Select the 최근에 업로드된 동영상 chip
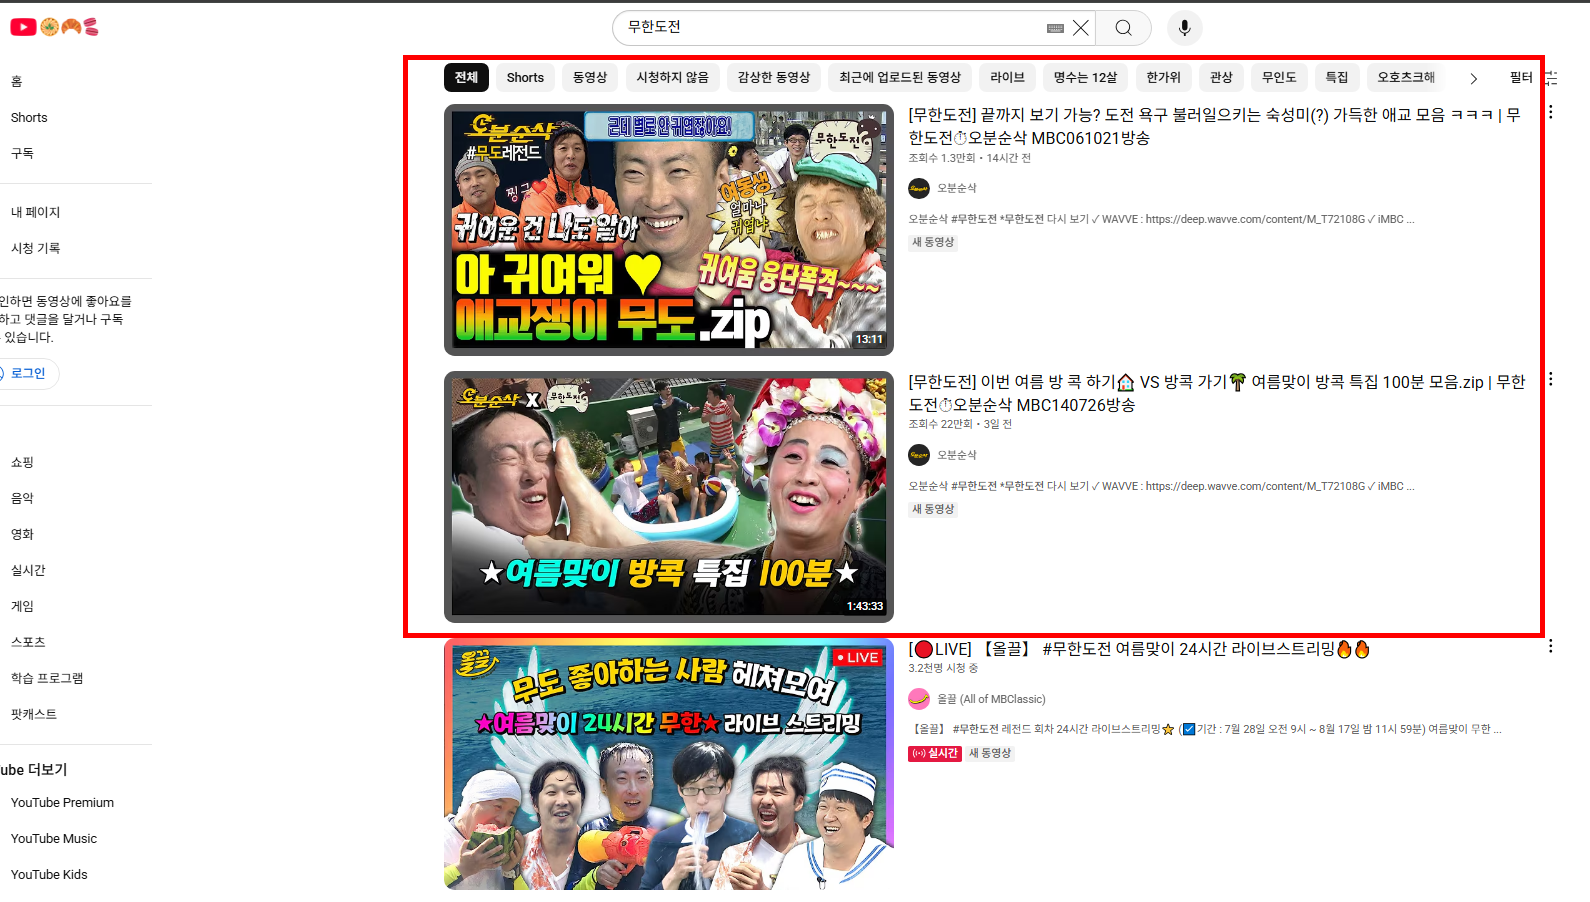 tap(900, 78)
